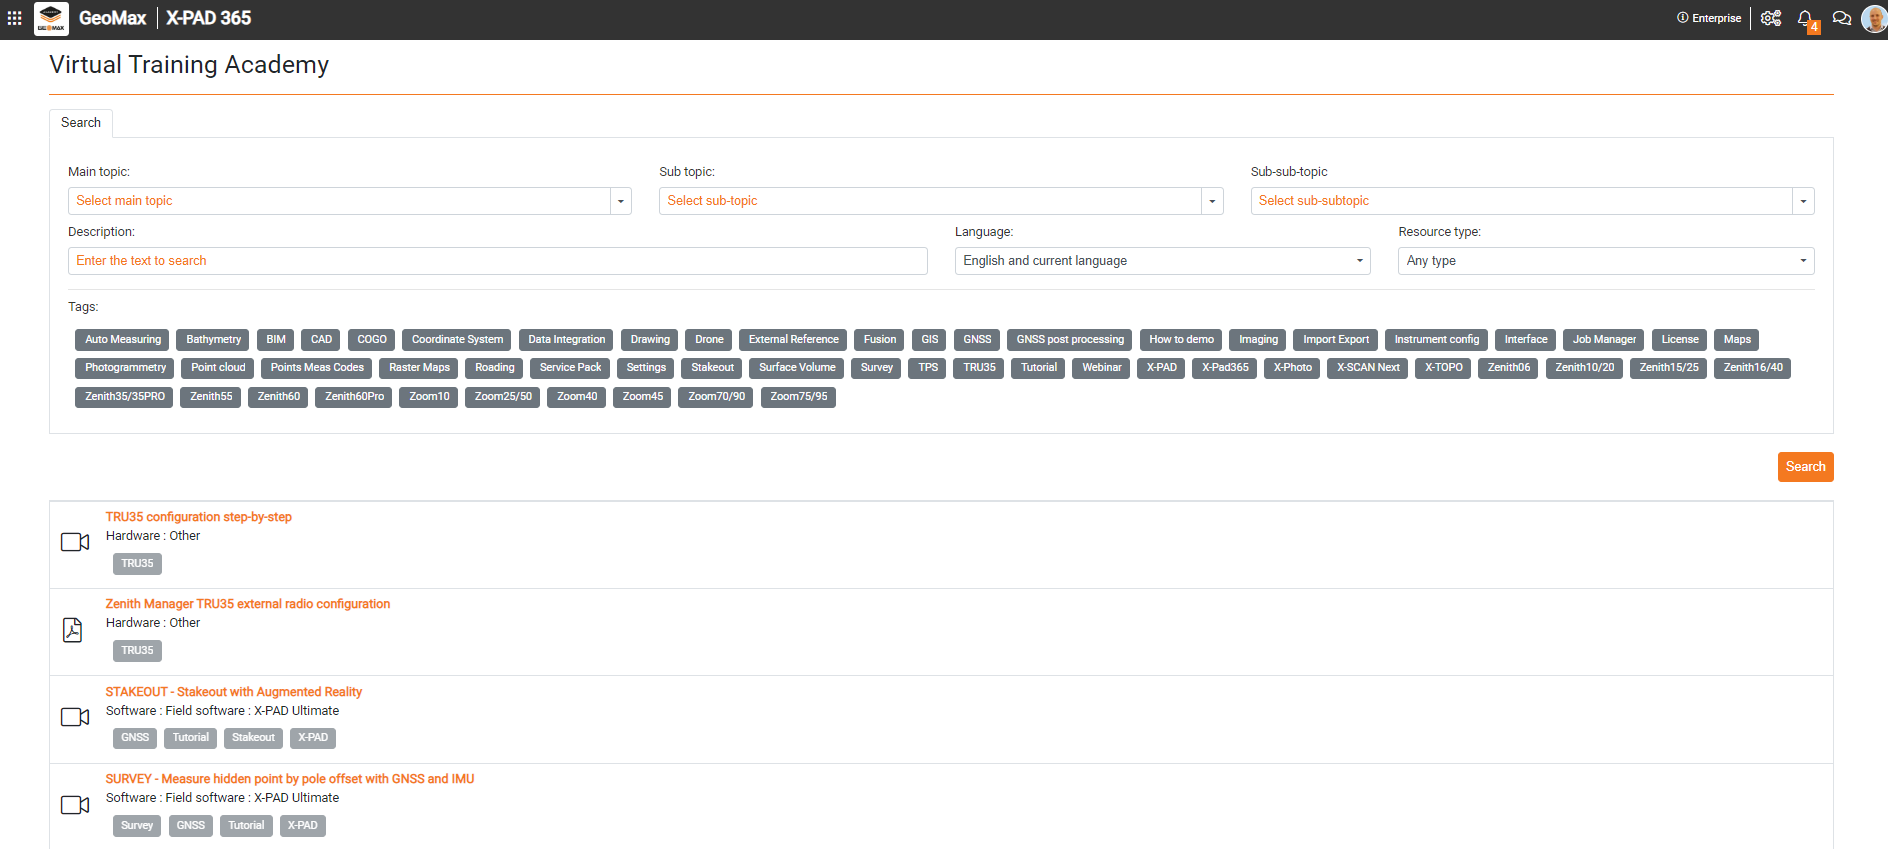
Task: Open the app launcher grid icon
Action: pos(14,18)
